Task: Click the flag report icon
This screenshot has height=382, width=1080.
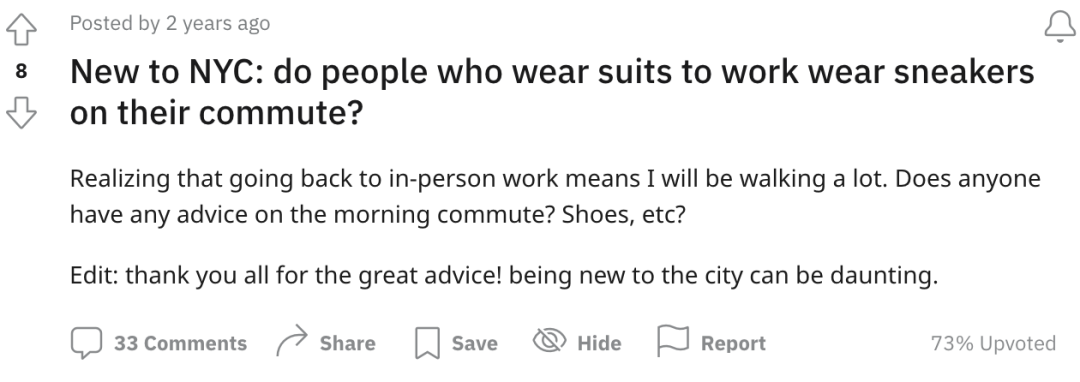Action: click(673, 341)
